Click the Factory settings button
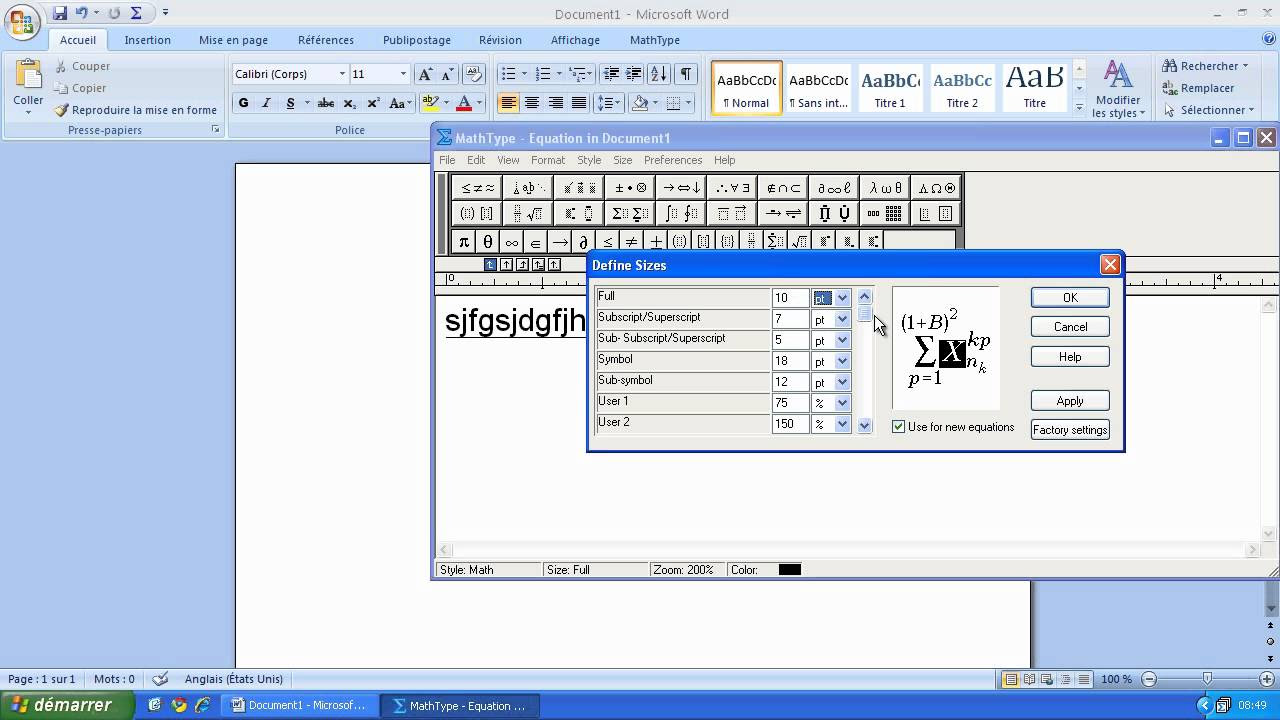Screen dimensions: 1280x720 (1070, 429)
